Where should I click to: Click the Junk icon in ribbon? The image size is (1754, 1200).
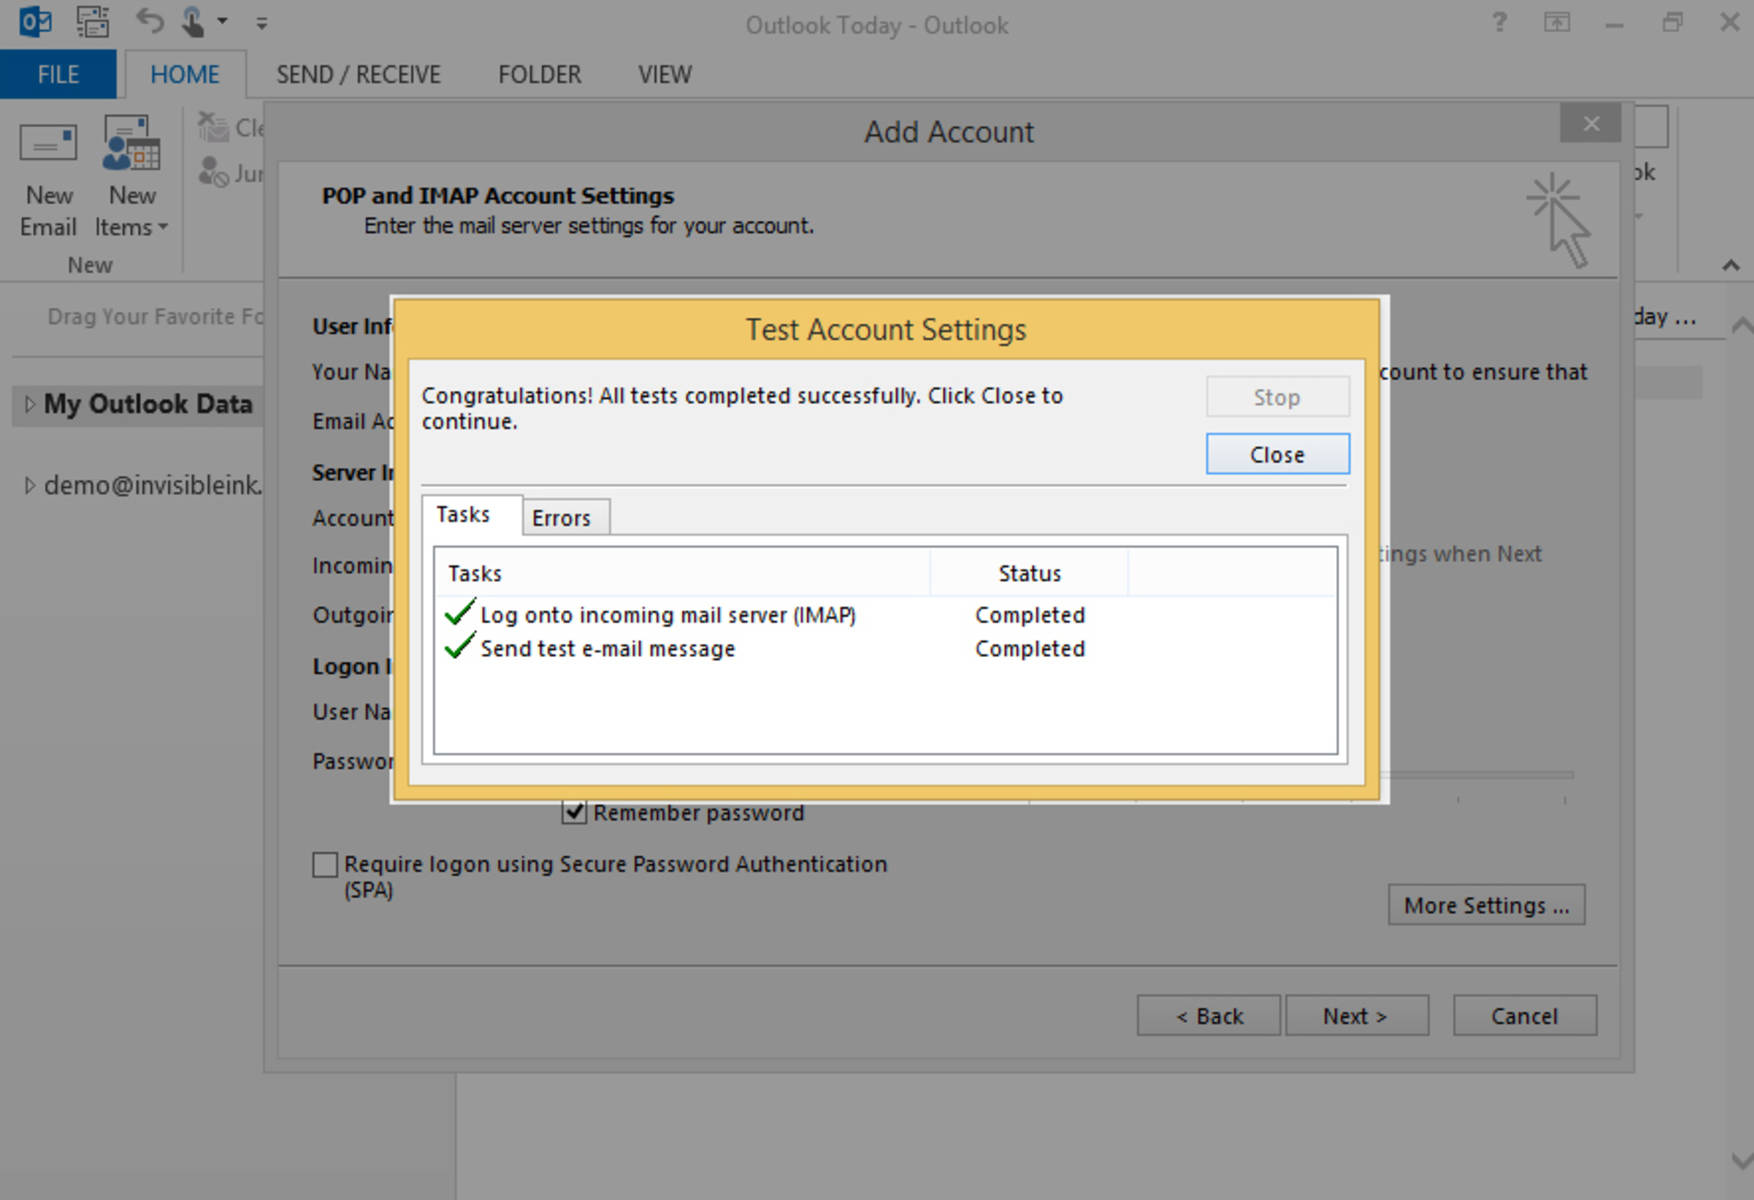[x=213, y=172]
